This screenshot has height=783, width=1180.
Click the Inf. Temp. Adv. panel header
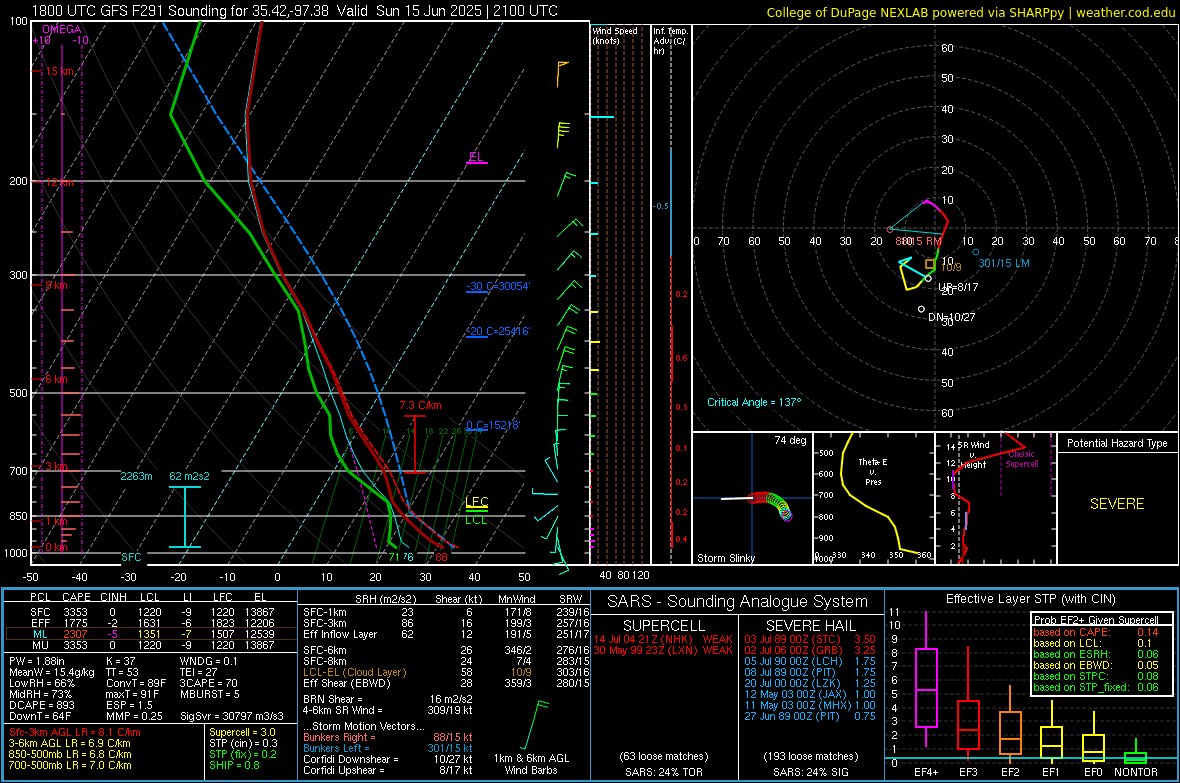670,41
